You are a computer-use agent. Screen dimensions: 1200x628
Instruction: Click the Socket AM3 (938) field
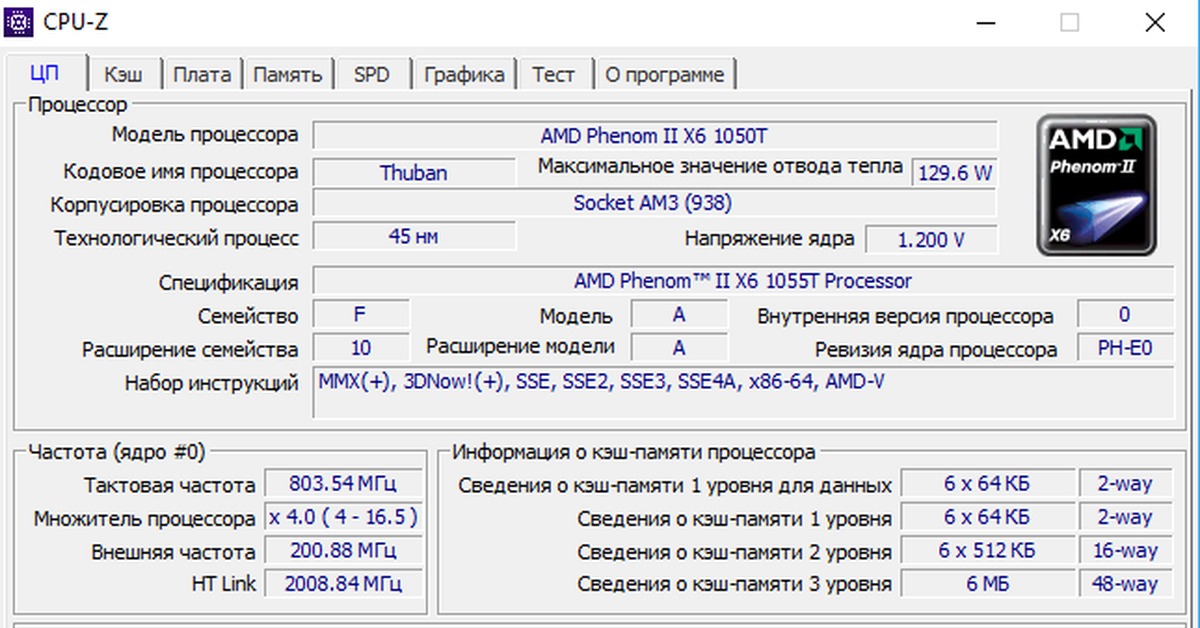point(655,203)
